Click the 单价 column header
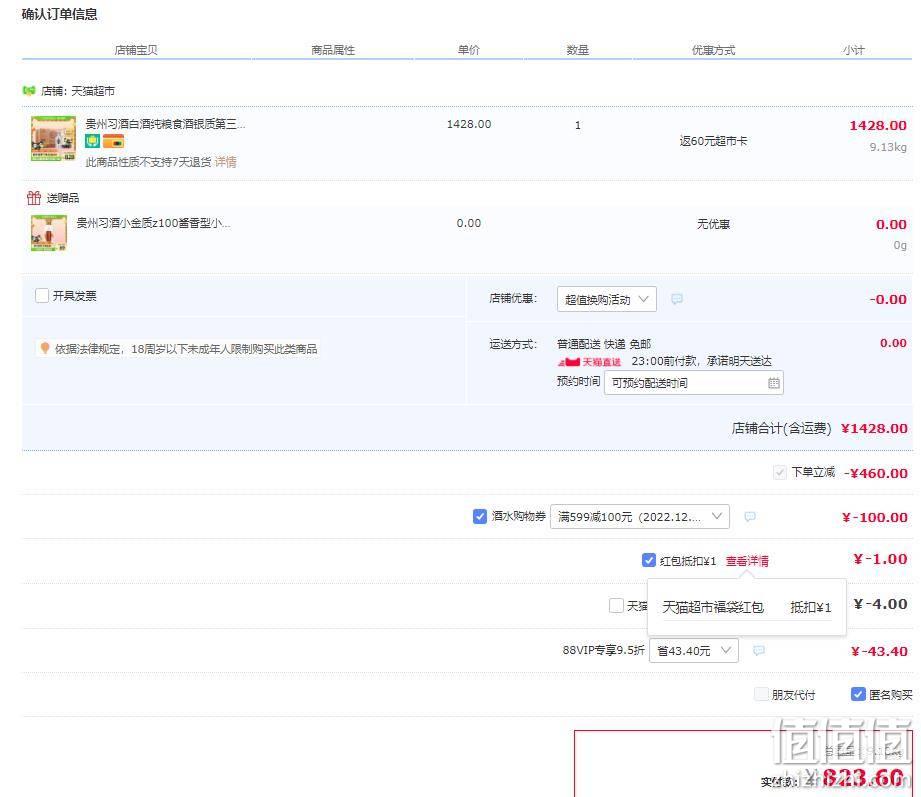The height and width of the screenshot is (797, 921). point(469,50)
